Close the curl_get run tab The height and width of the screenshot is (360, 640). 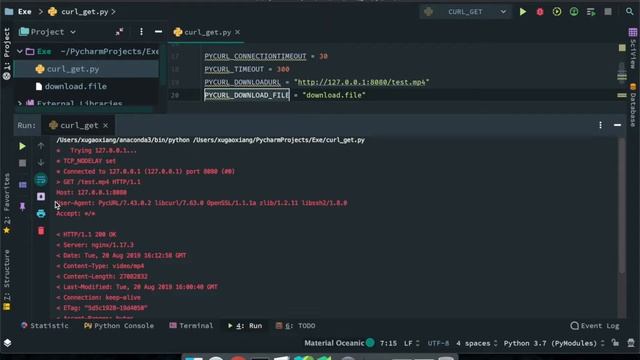106,125
